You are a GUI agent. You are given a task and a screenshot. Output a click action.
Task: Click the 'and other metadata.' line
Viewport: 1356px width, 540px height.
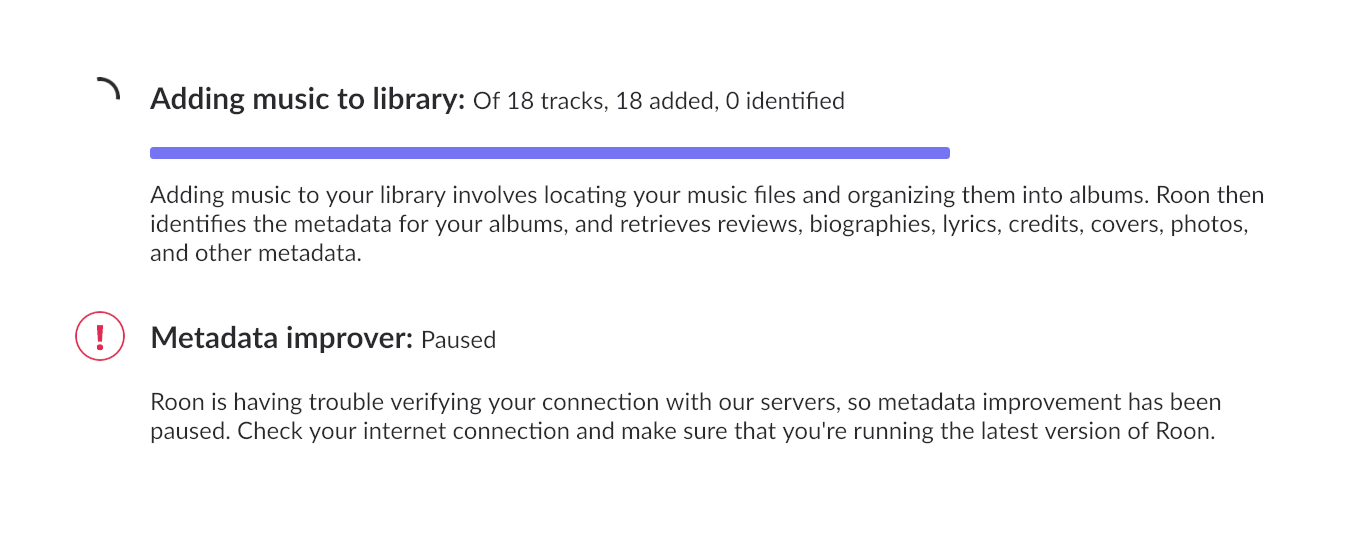click(255, 253)
